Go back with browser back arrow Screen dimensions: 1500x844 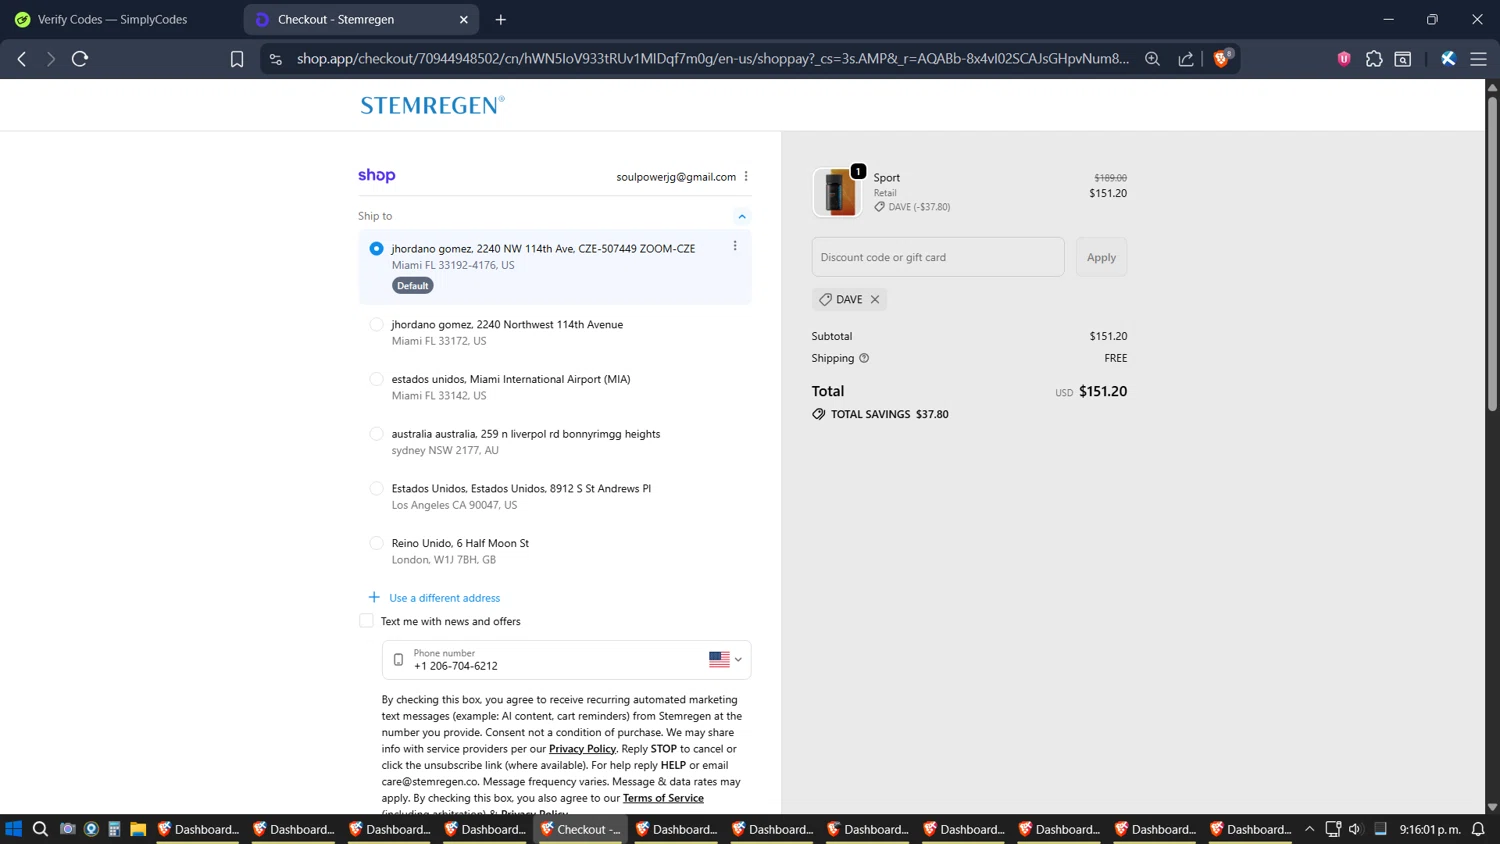(22, 59)
